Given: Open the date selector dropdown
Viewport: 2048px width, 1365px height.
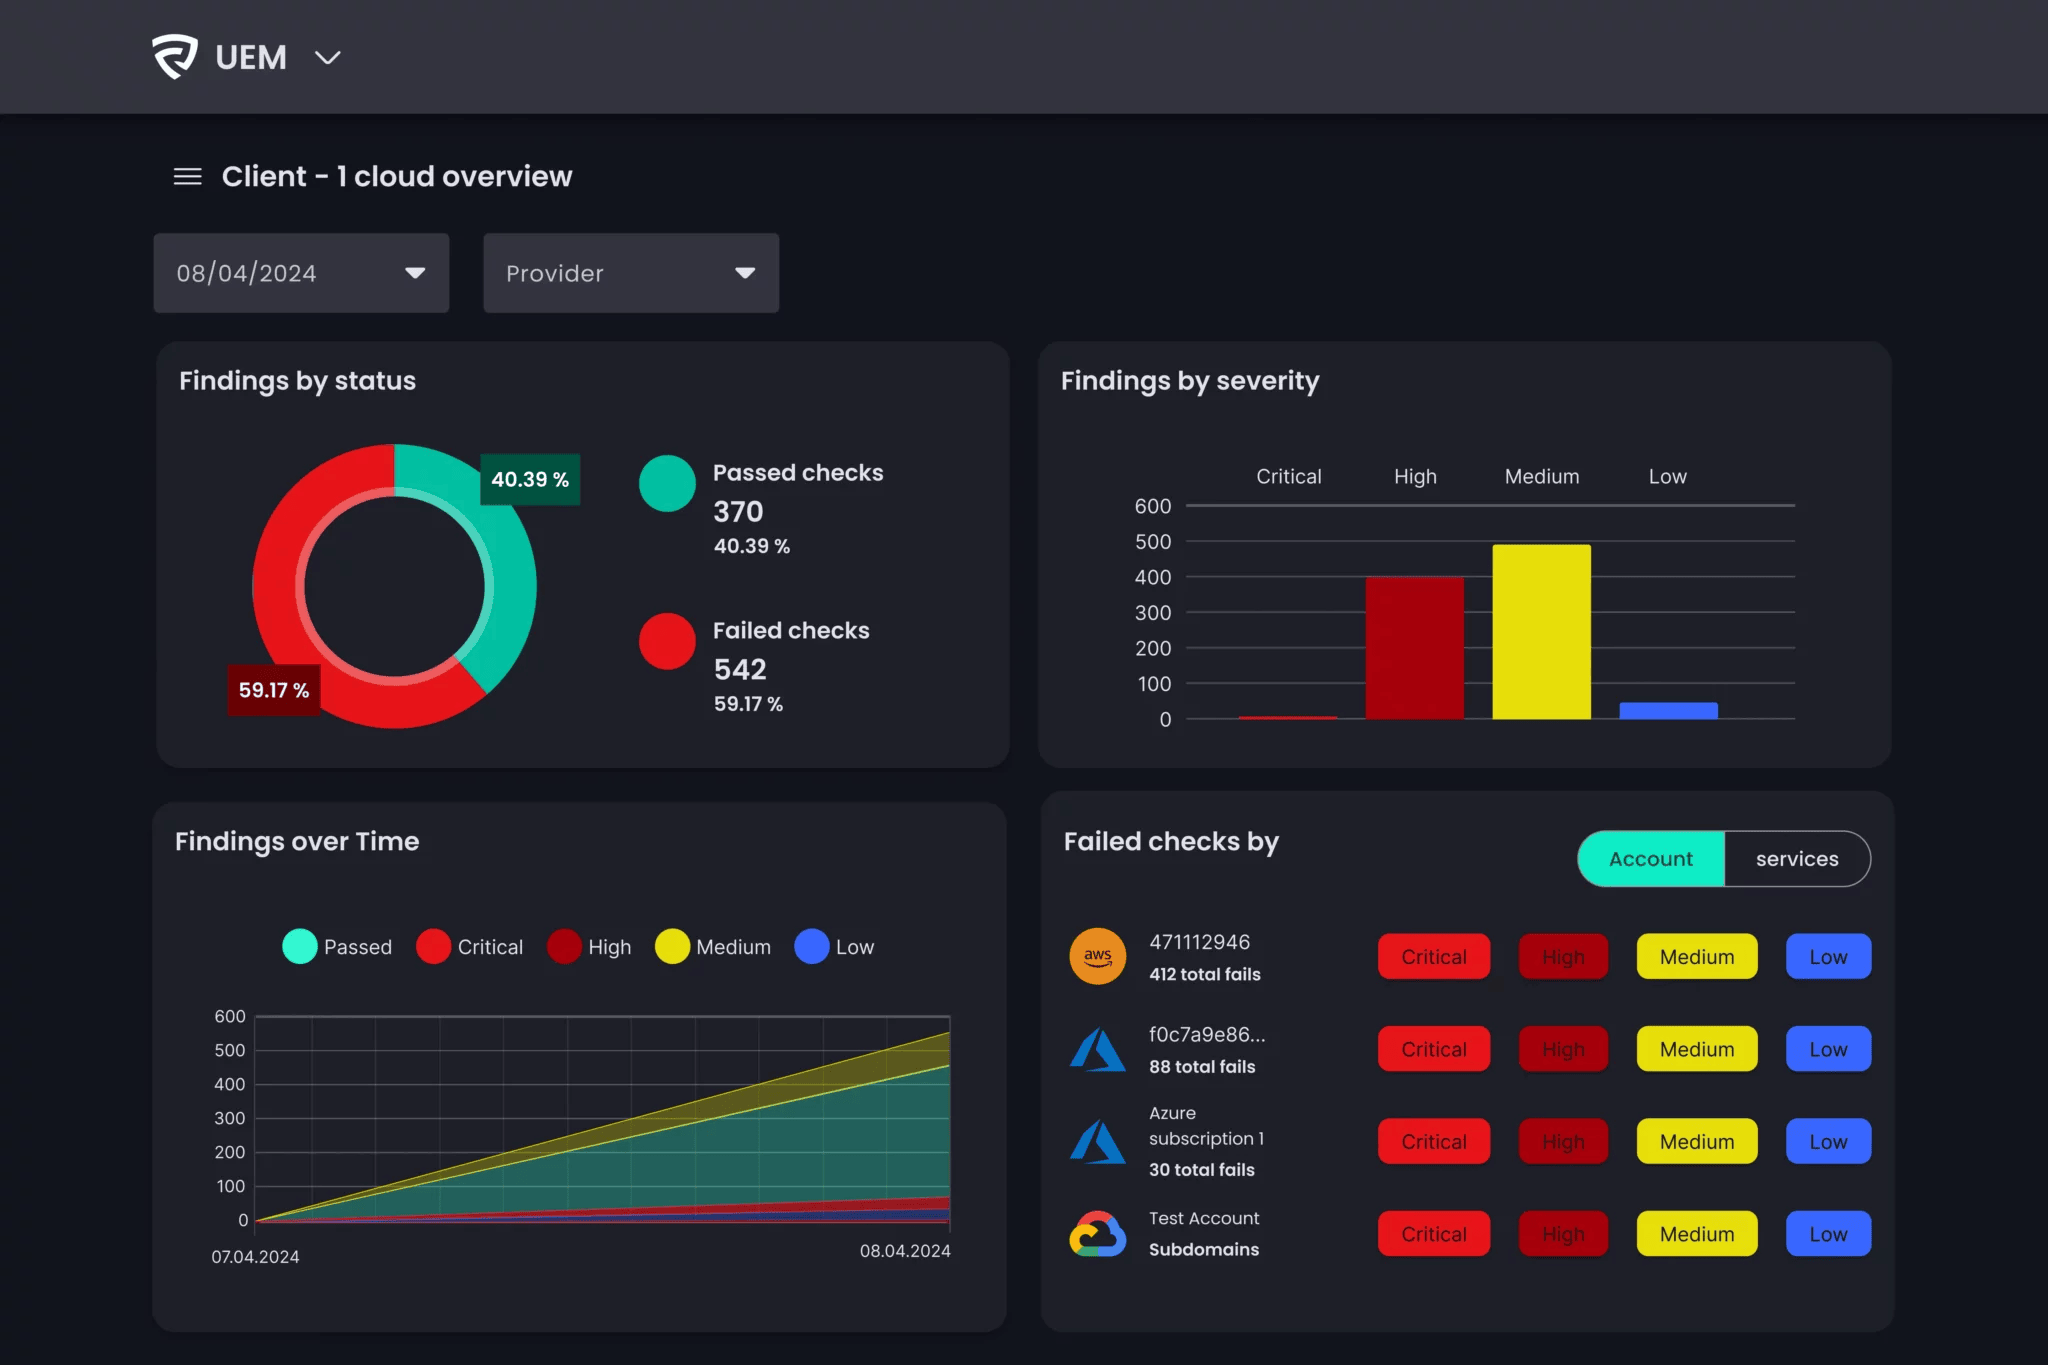Looking at the screenshot, I should [x=301, y=272].
